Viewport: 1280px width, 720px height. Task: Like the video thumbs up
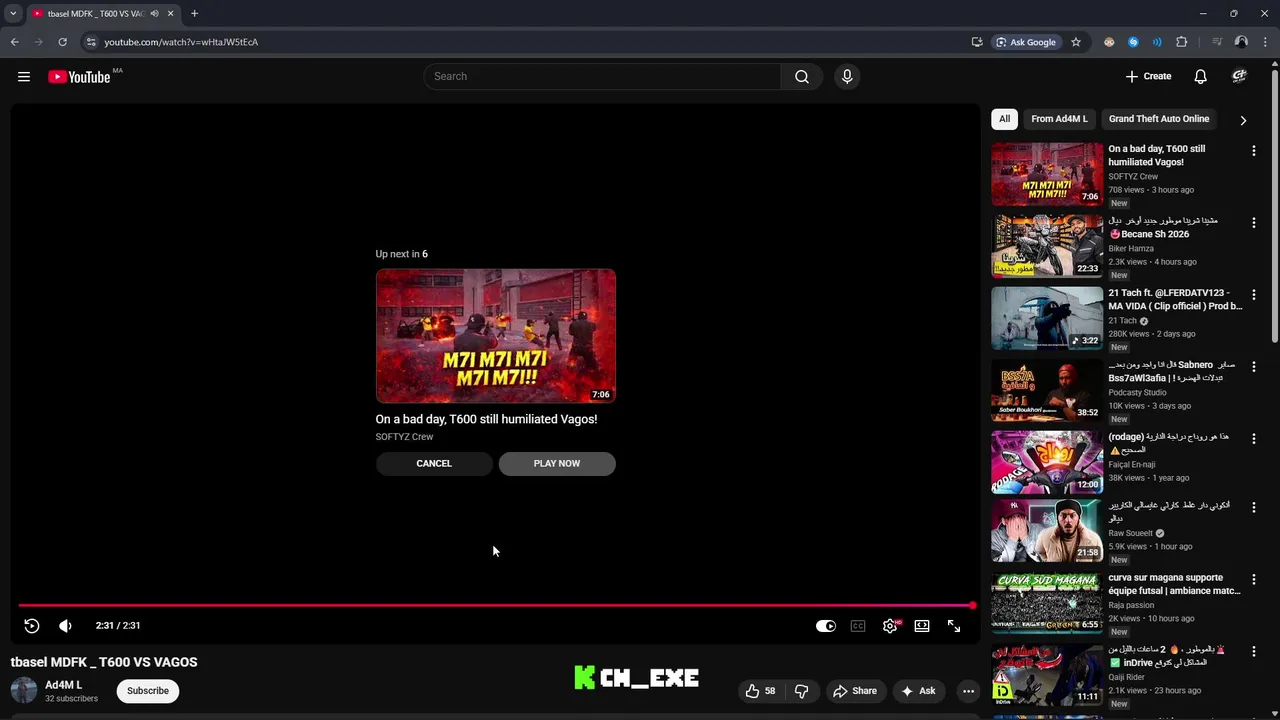pos(760,691)
